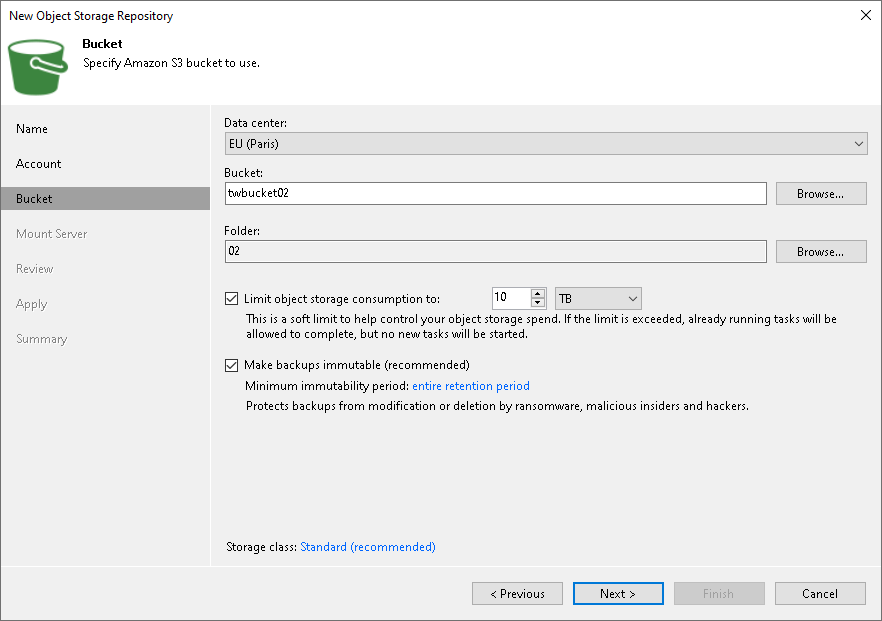Focus the Bucket name field

496,194
